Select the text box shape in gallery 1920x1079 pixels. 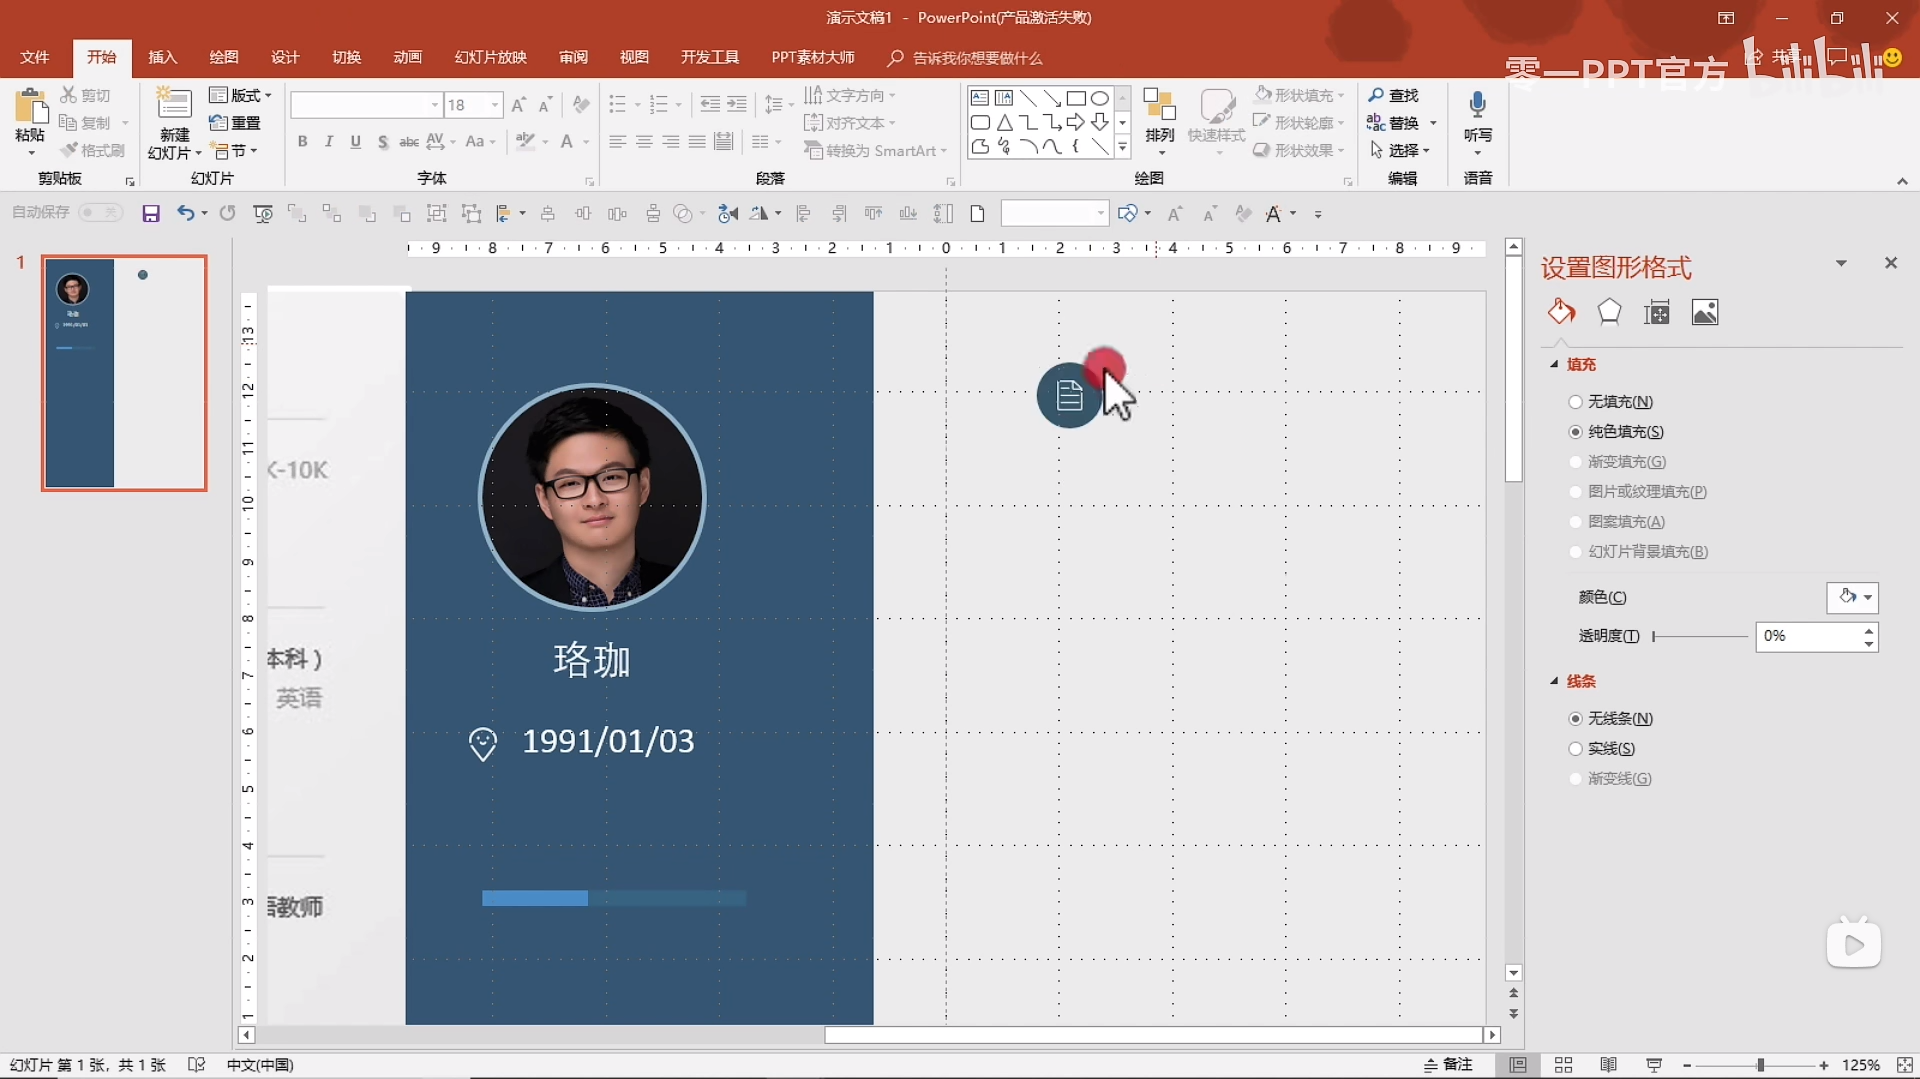click(x=980, y=98)
